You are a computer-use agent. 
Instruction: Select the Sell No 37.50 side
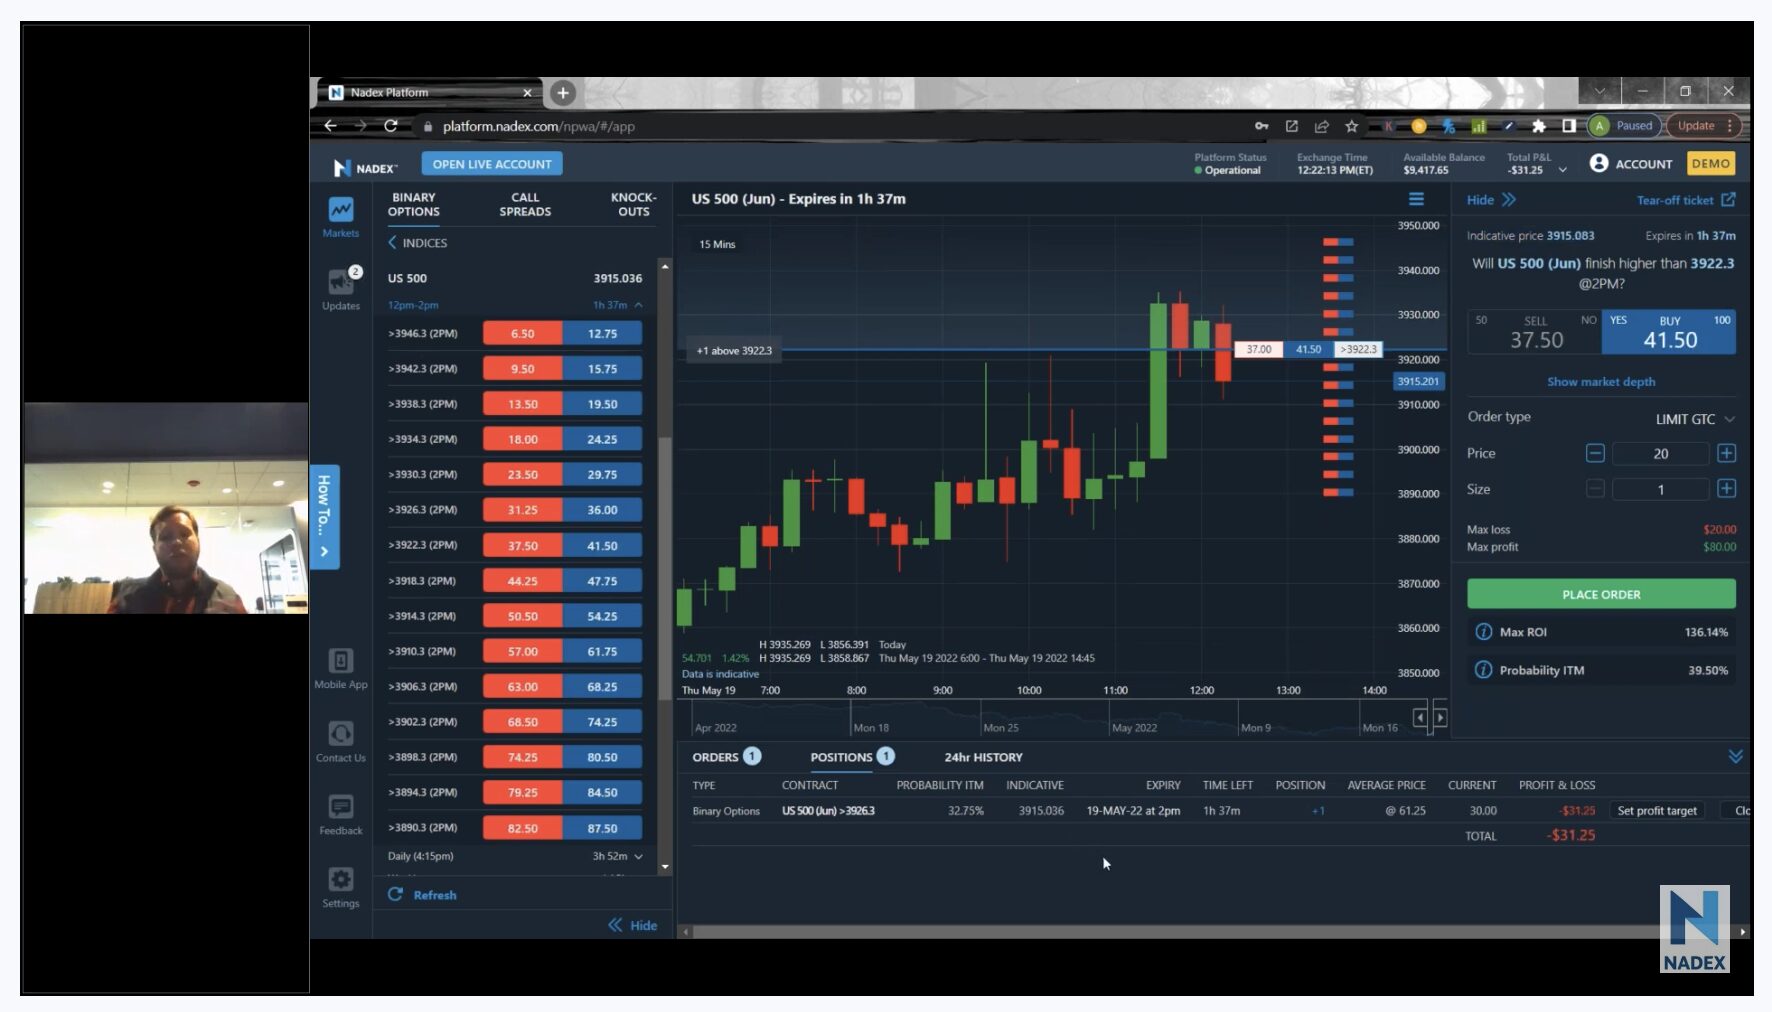coord(1534,332)
